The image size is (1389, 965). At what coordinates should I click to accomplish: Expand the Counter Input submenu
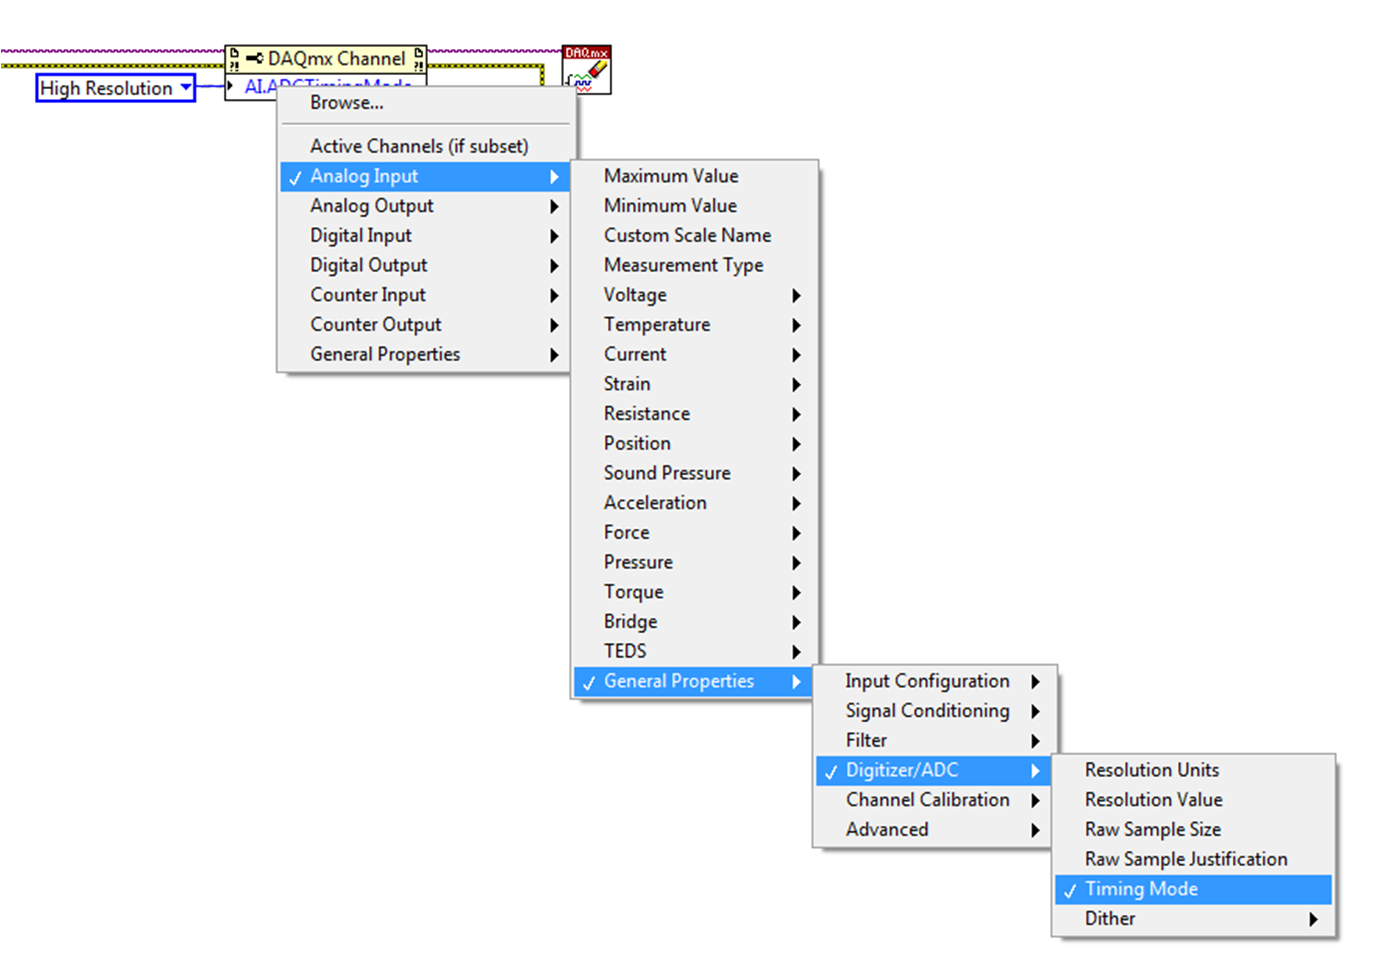pyautogui.click(x=425, y=295)
